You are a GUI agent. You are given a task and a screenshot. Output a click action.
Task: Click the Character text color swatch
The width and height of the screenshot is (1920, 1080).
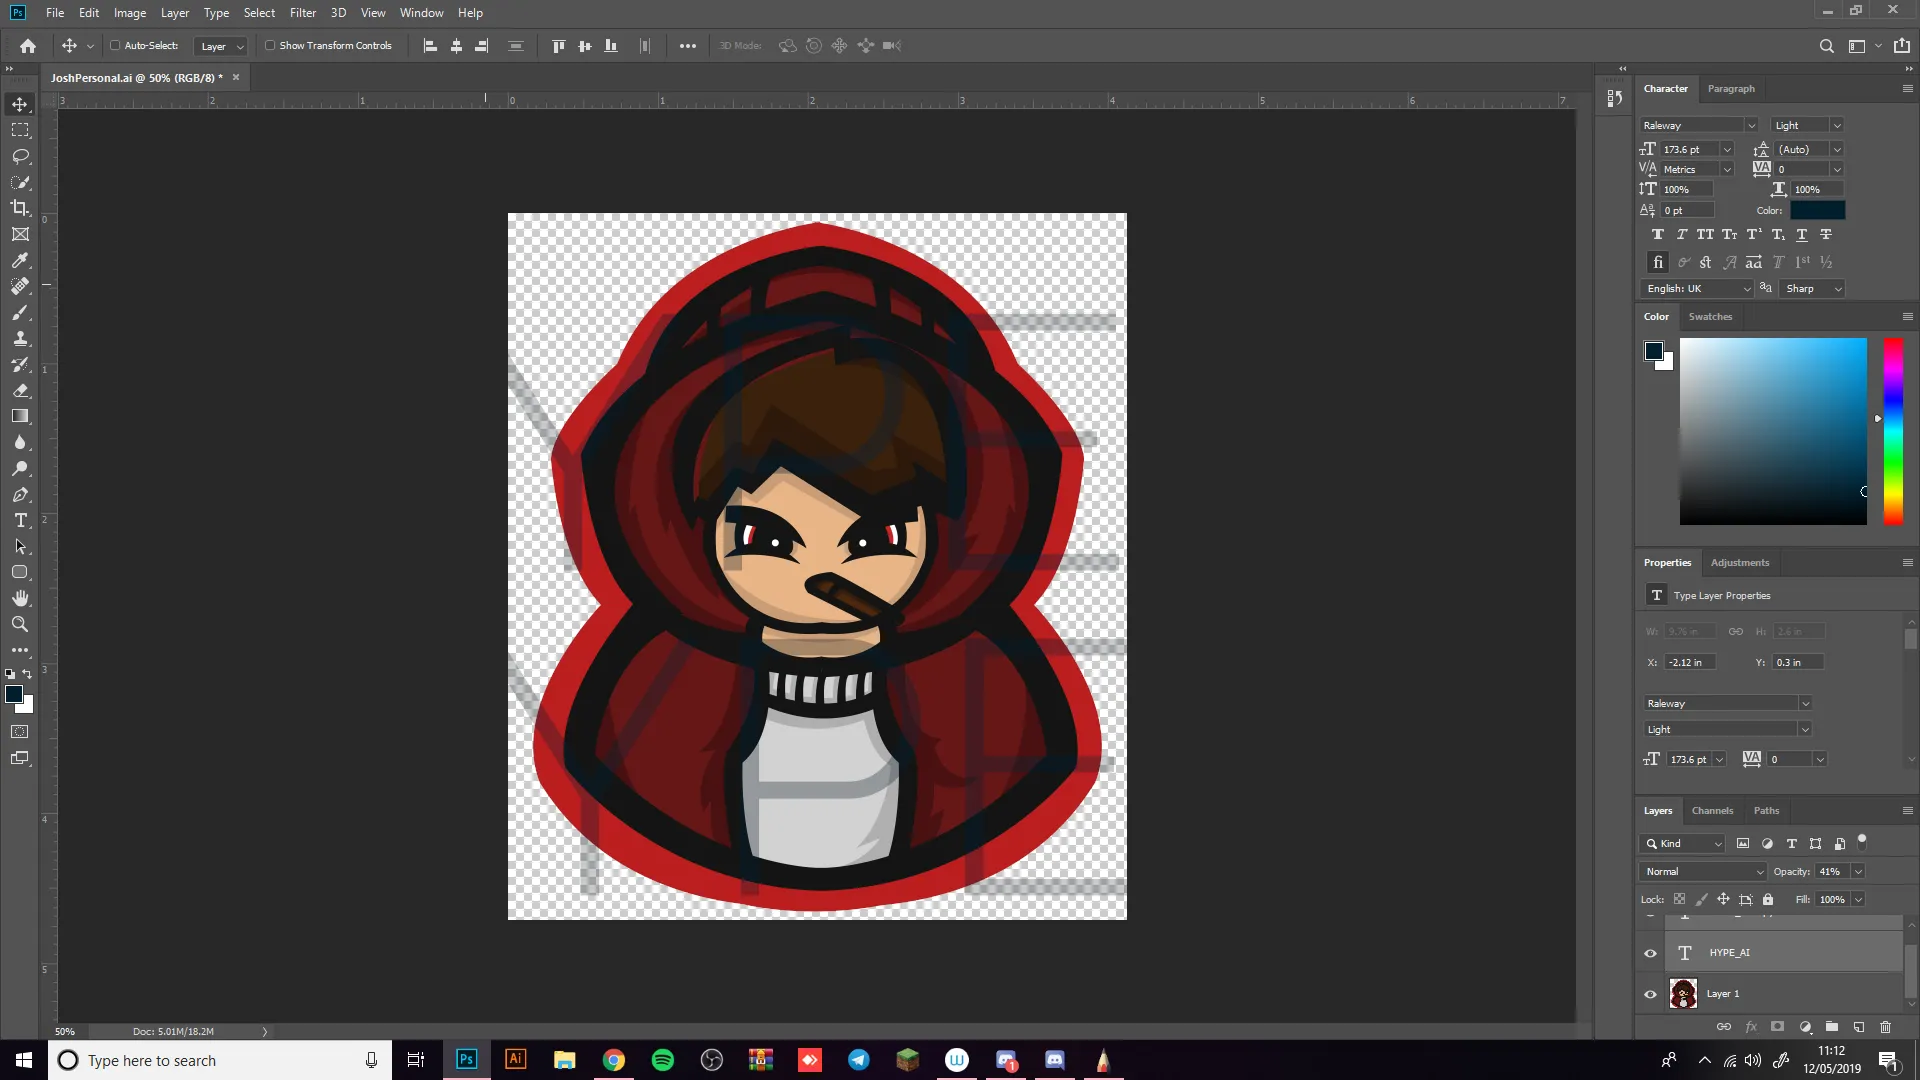1817,211
